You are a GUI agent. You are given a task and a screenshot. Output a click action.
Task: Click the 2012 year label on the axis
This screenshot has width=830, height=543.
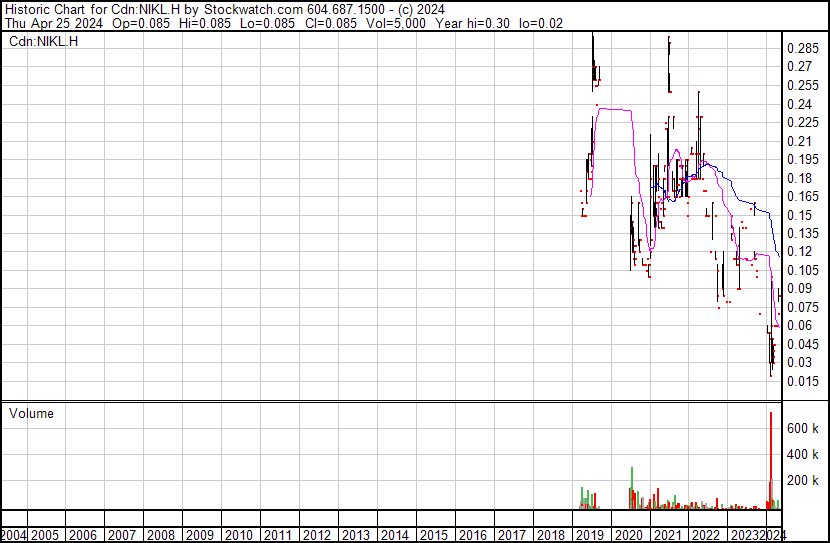[x=317, y=534]
